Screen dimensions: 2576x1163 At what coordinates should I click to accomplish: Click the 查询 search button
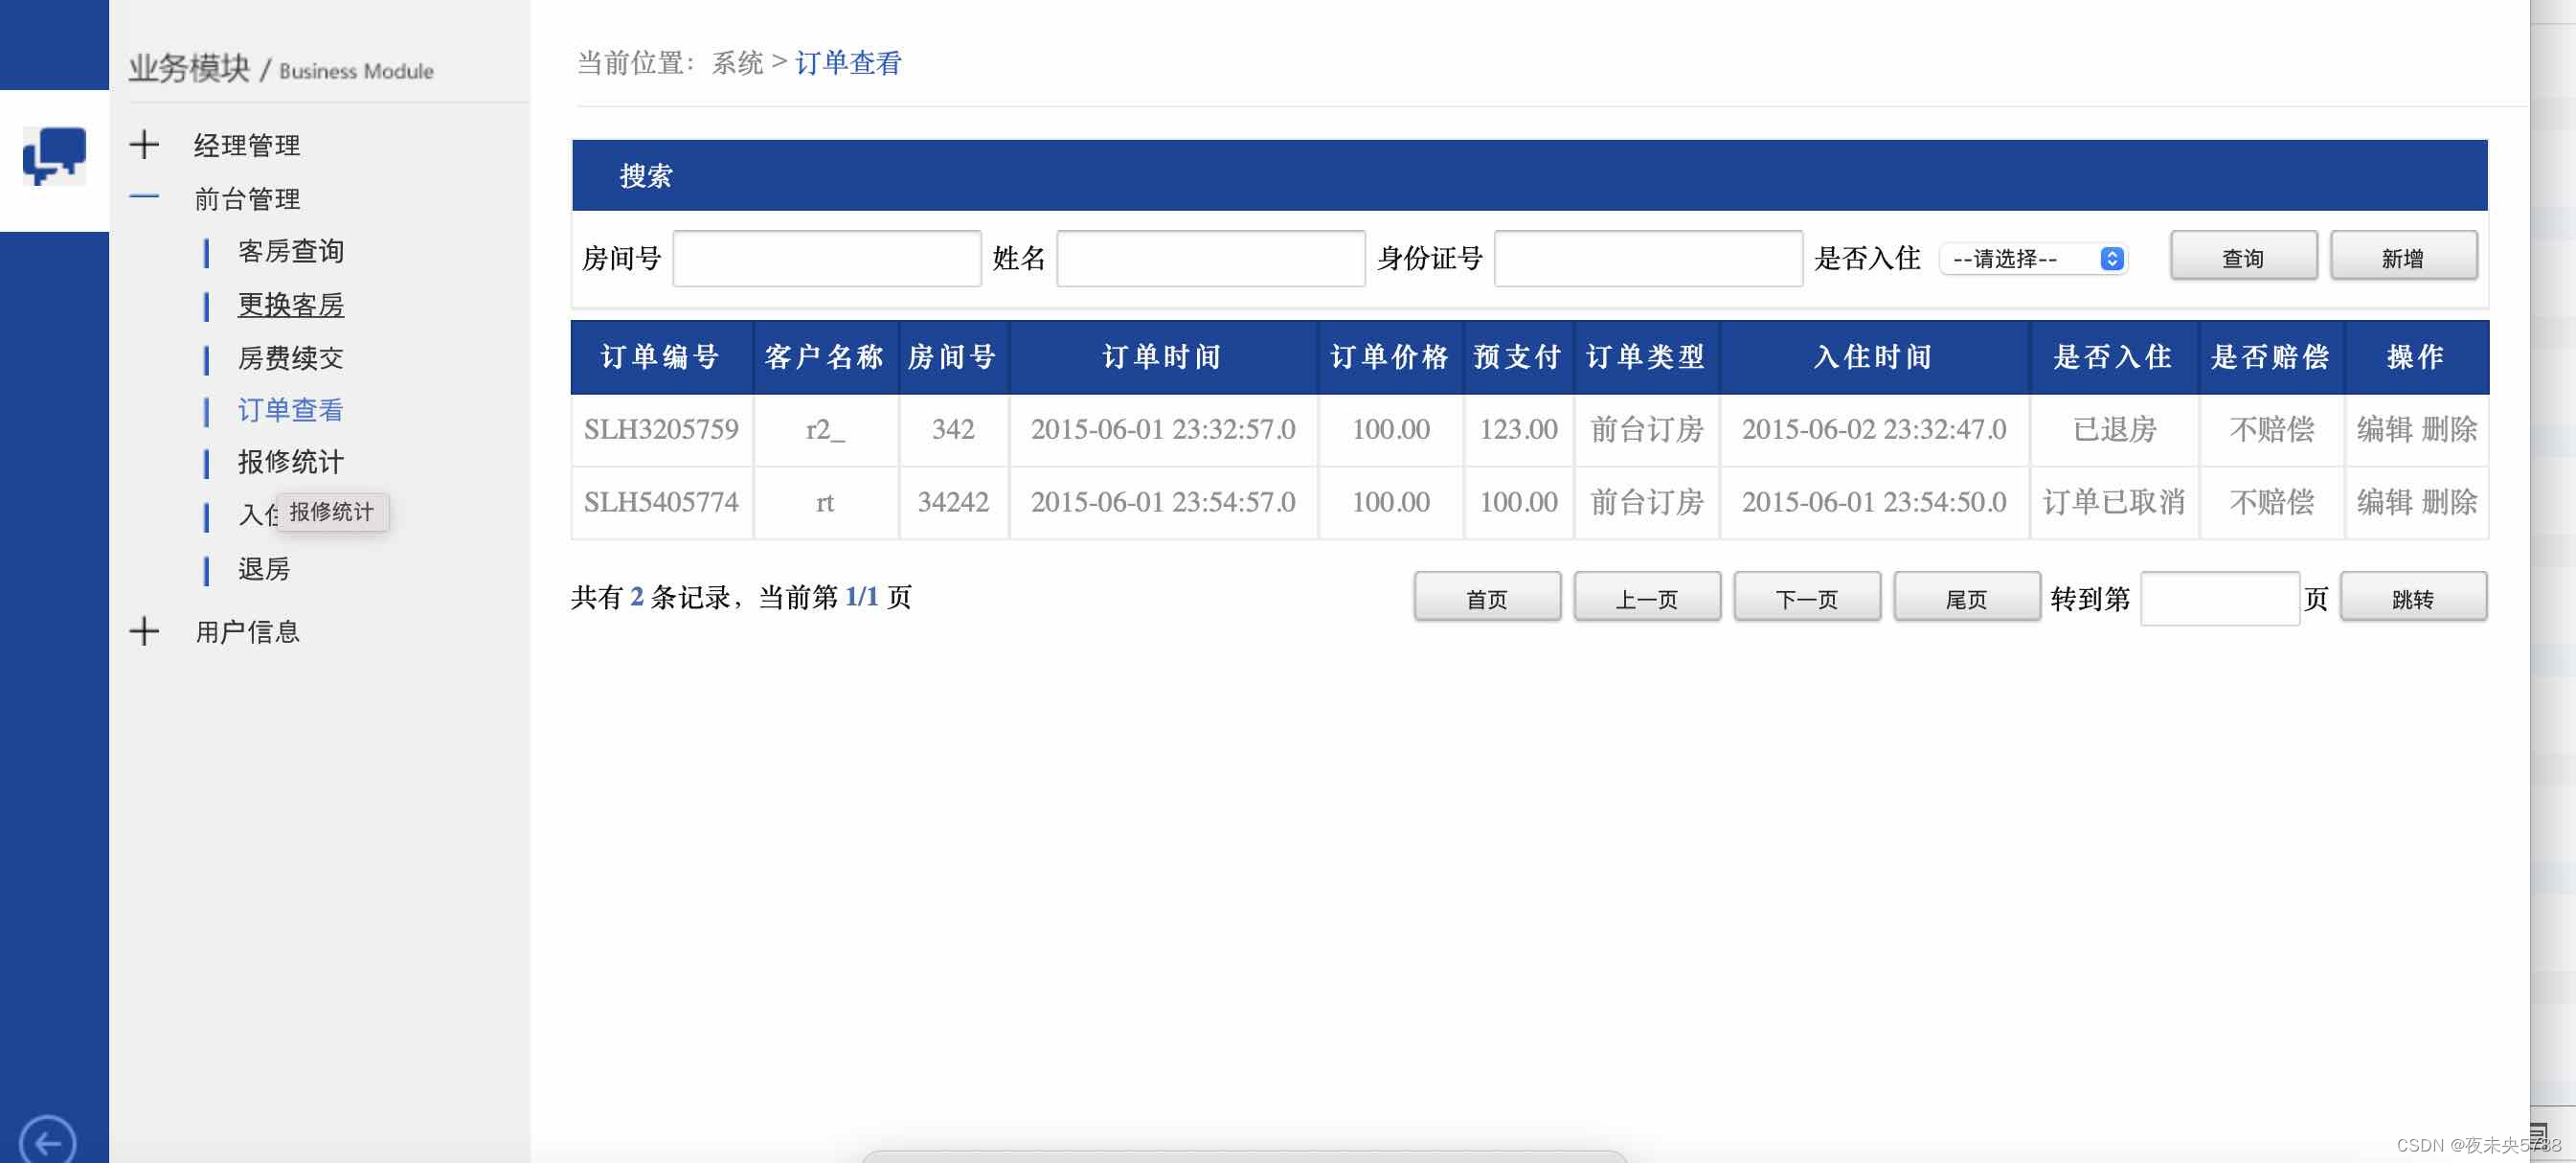pos(2243,258)
